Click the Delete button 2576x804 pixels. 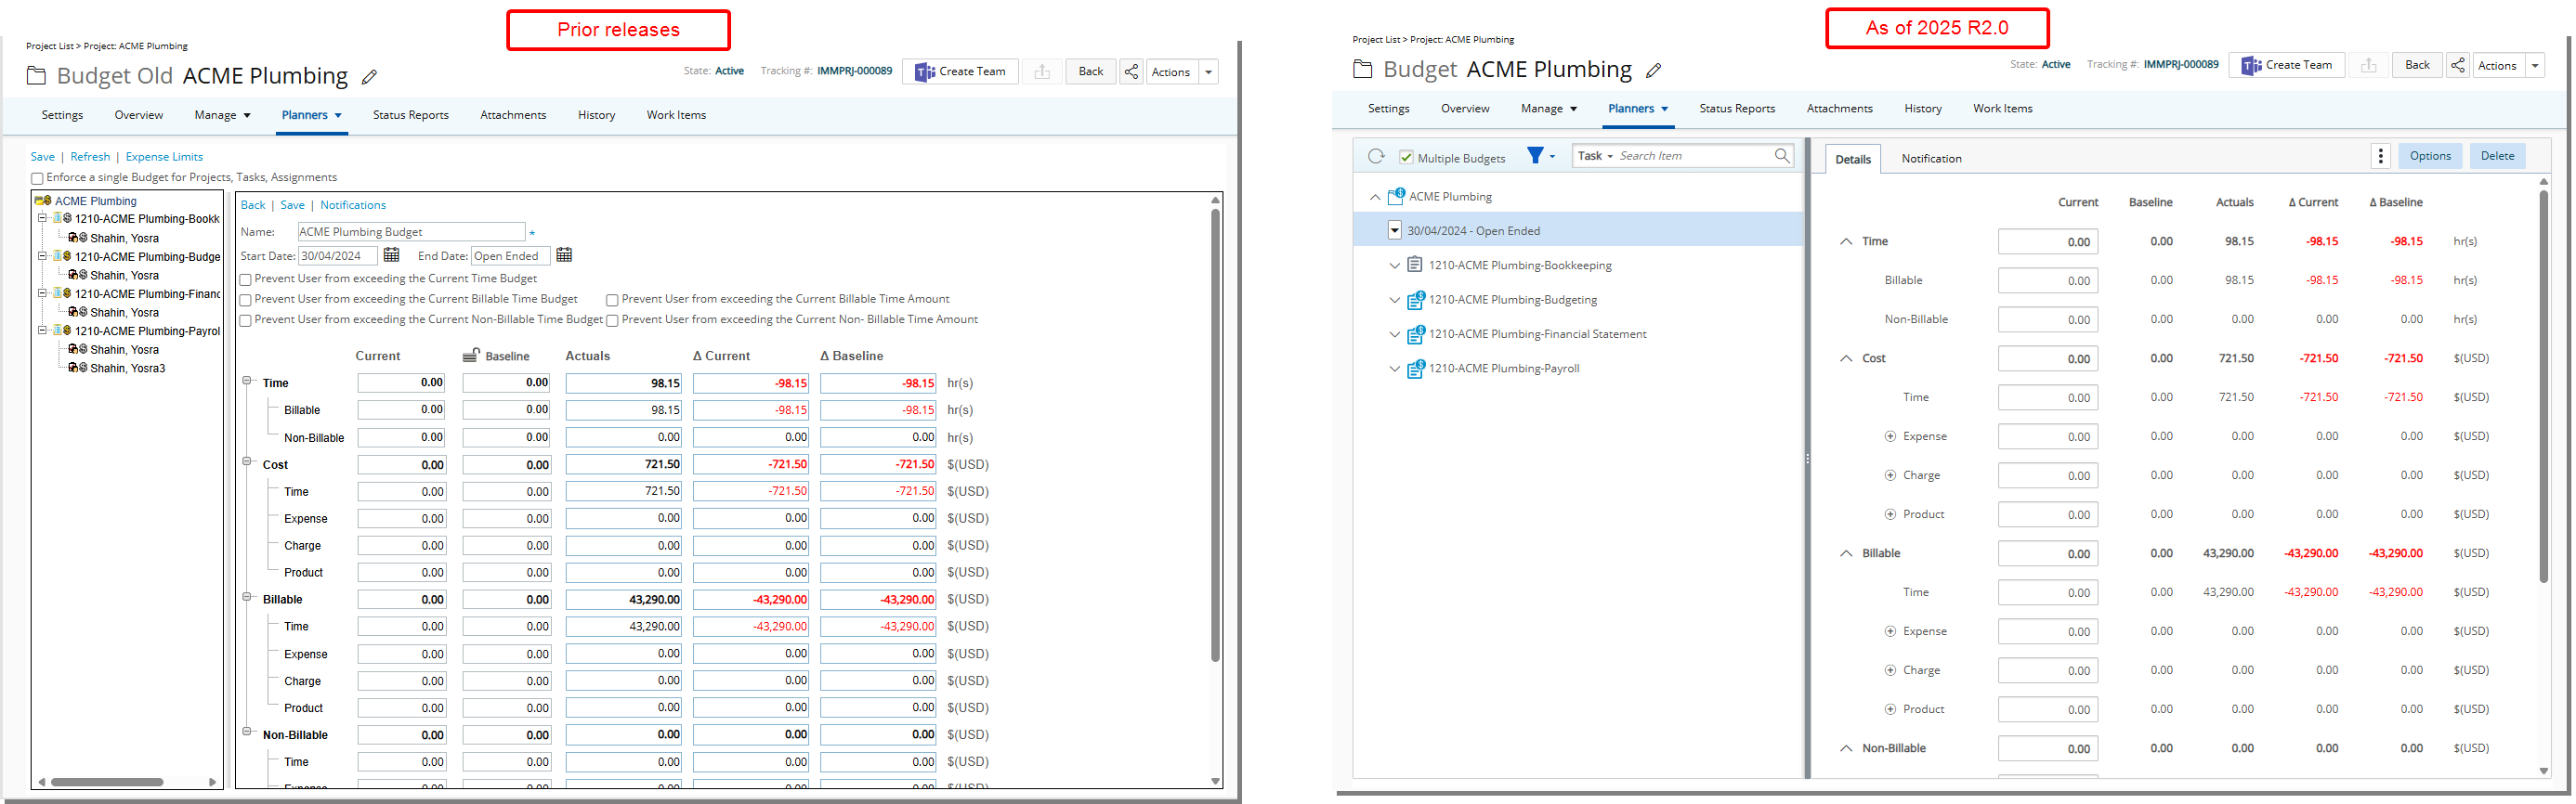pyautogui.click(x=2497, y=156)
